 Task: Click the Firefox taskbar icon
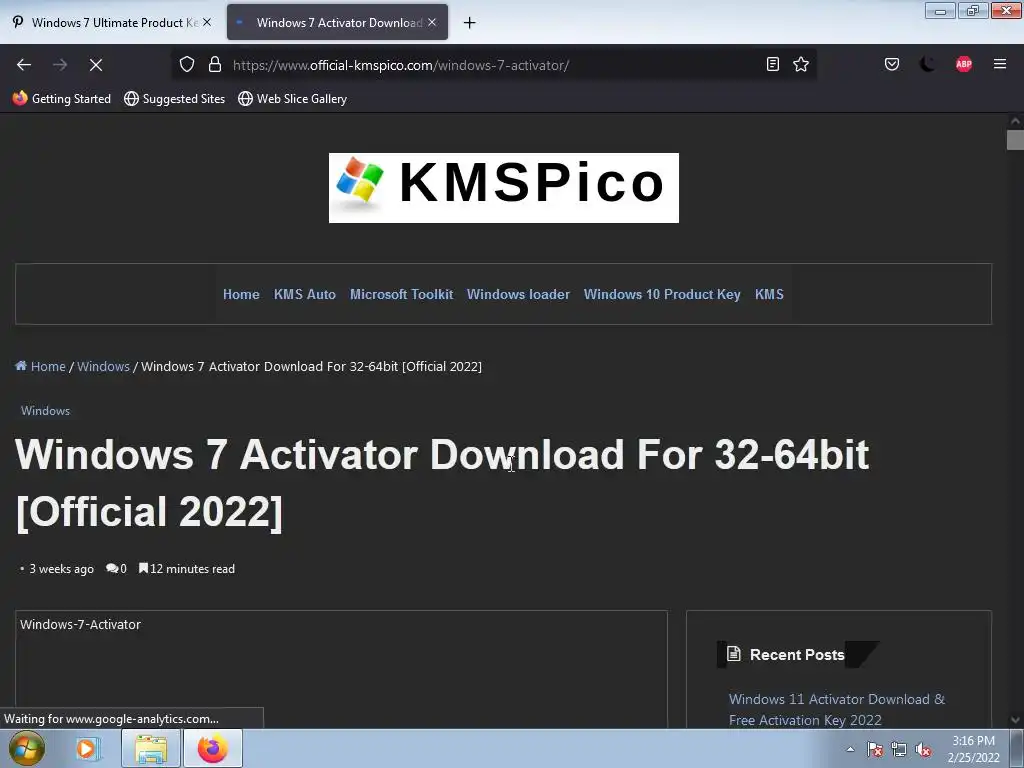tap(213, 748)
